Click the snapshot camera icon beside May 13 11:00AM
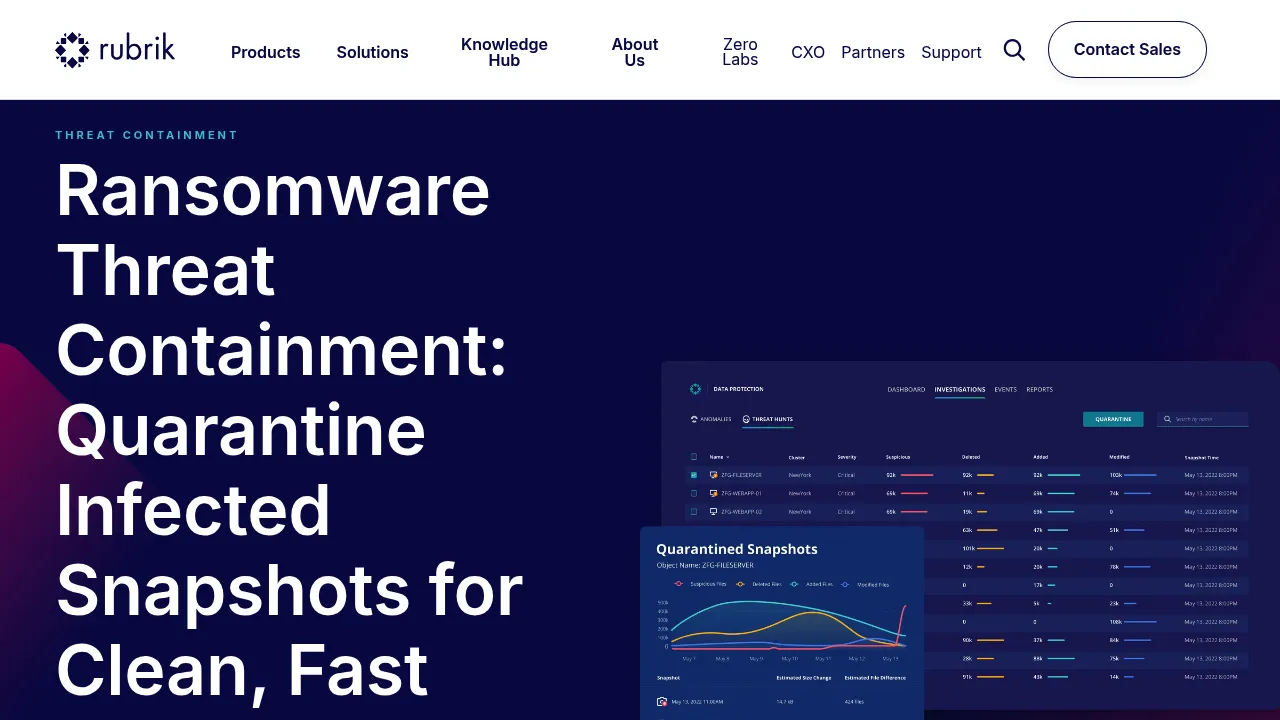Viewport: 1280px width, 720px height. coord(662,702)
